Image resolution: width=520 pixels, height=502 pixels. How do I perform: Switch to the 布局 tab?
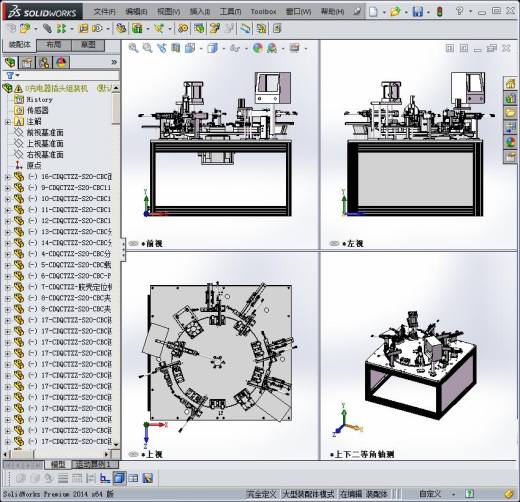(x=53, y=45)
